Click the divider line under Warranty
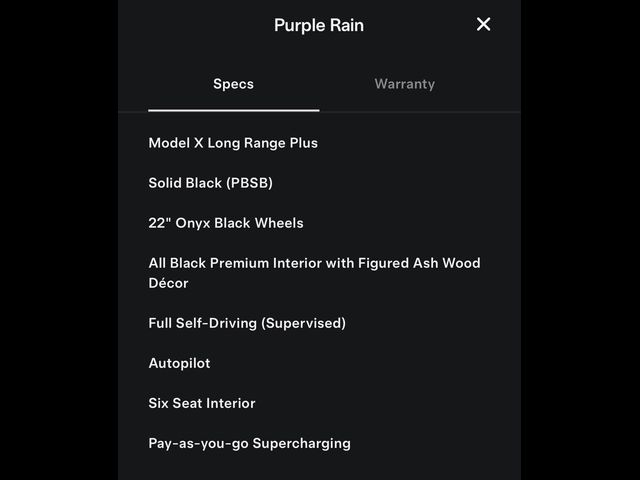The width and height of the screenshot is (640, 480). pos(420,111)
